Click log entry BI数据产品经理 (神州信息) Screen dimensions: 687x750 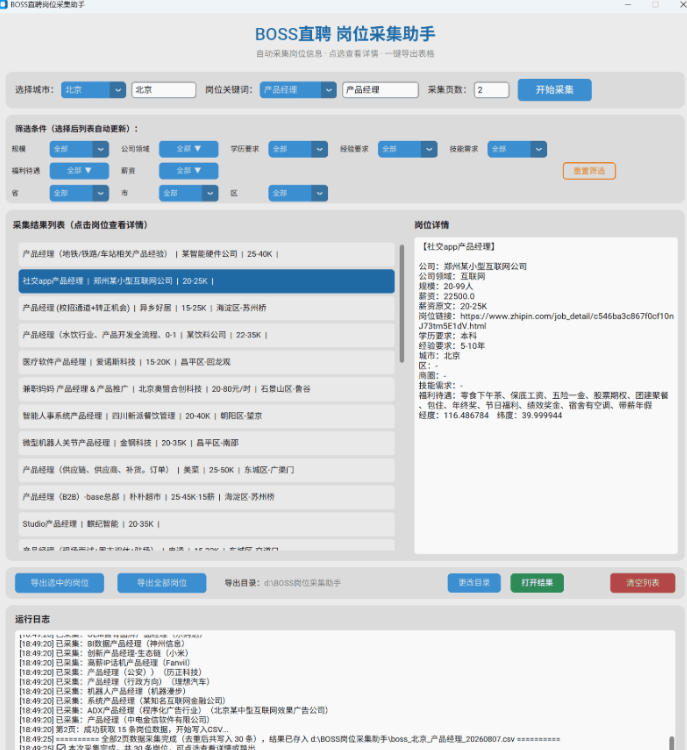(x=102, y=644)
